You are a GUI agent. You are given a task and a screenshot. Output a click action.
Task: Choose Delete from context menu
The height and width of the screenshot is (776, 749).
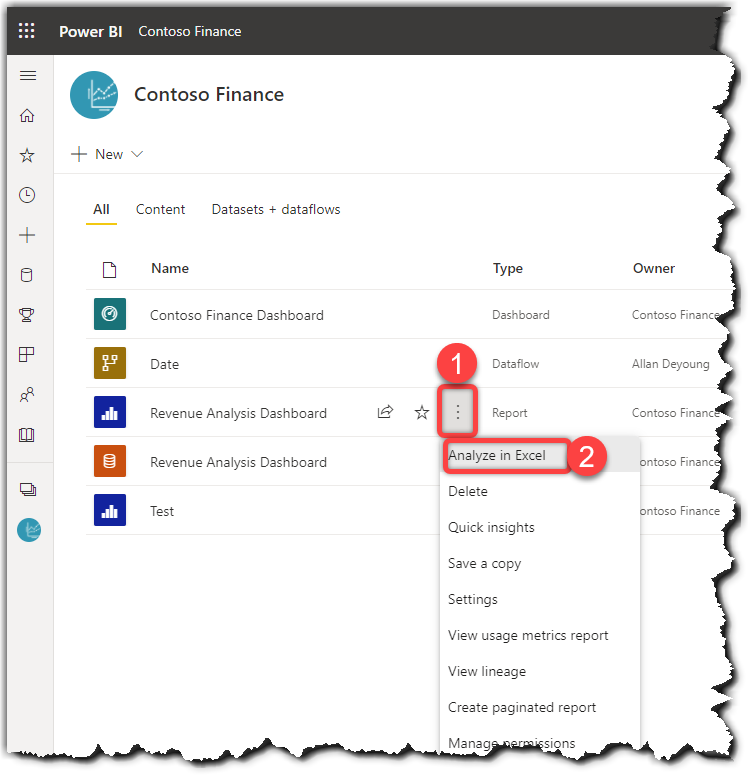coord(468,491)
